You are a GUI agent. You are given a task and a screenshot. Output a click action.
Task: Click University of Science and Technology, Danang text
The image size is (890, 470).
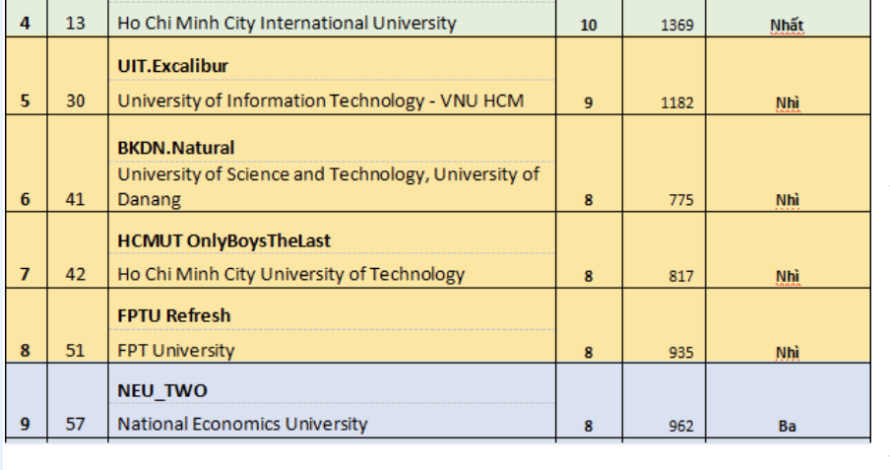coord(328,186)
